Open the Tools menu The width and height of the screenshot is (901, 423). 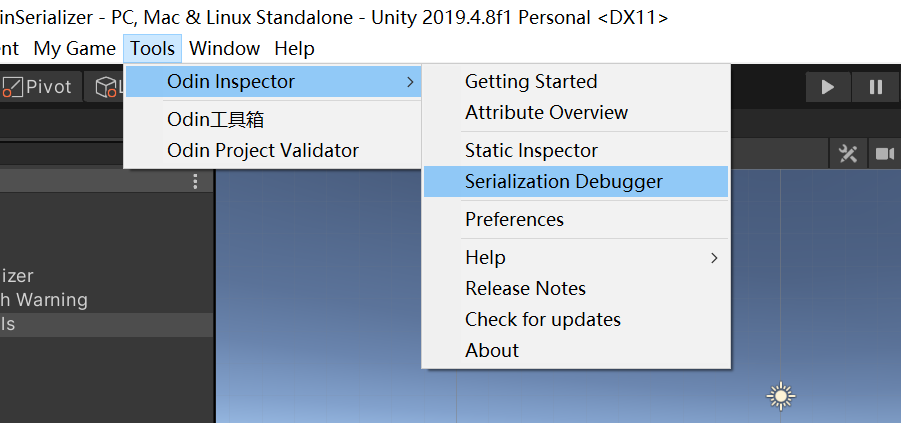point(152,48)
